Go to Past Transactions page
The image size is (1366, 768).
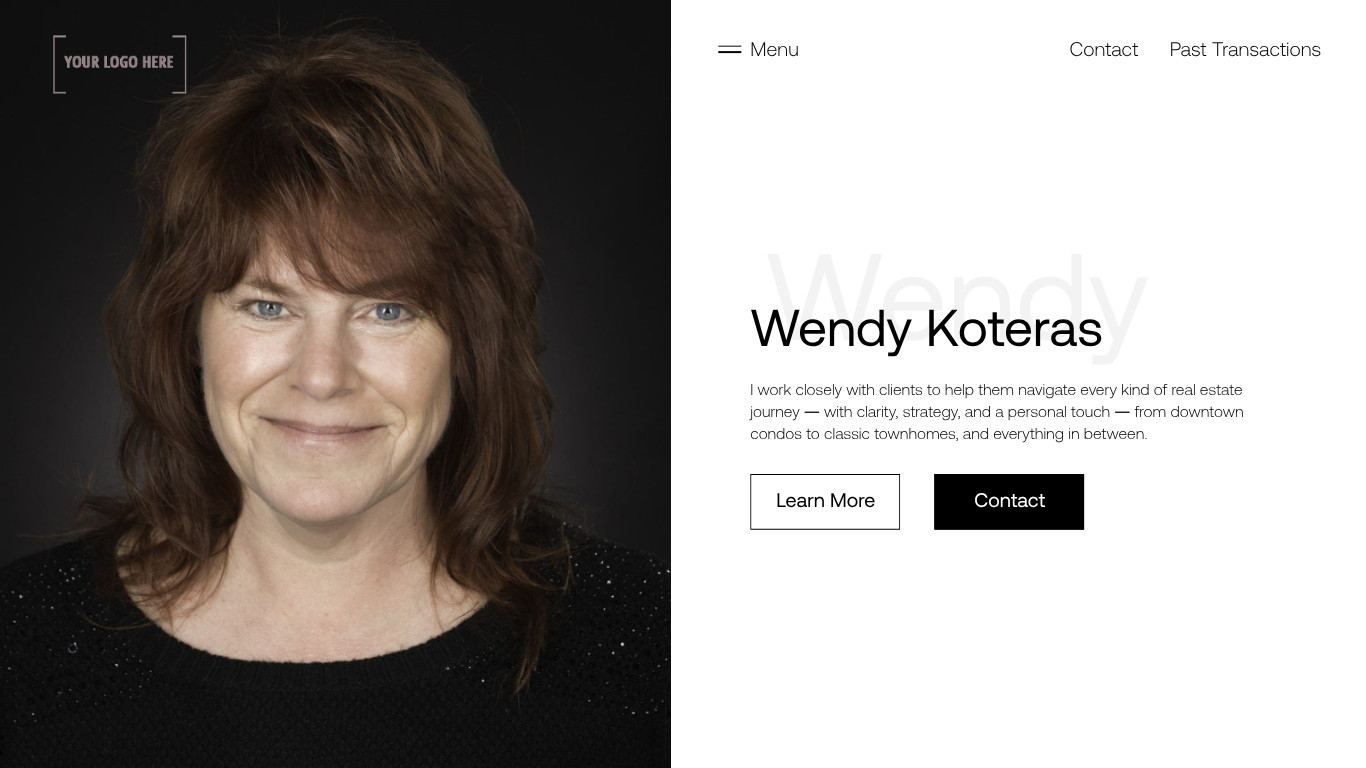pos(1245,49)
